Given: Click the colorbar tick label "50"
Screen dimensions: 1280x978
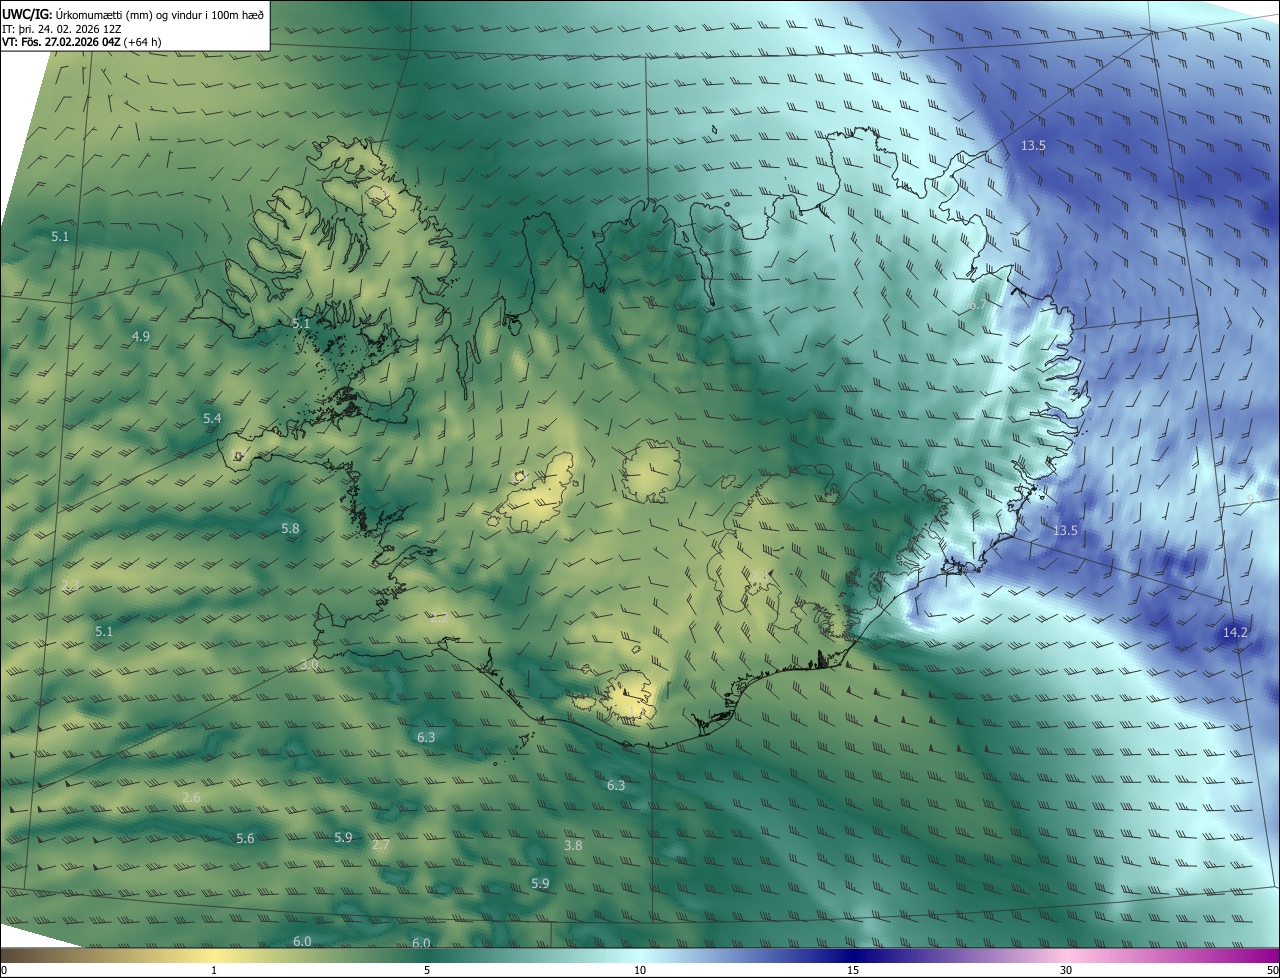Looking at the screenshot, I should (x=1272, y=970).
